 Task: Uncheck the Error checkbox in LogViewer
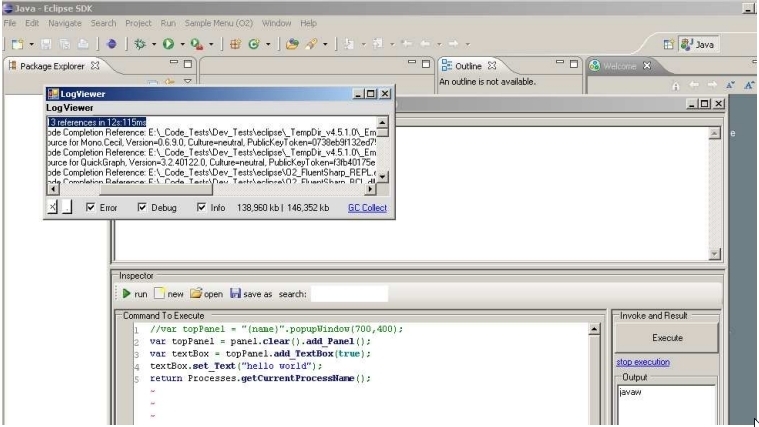[91, 208]
